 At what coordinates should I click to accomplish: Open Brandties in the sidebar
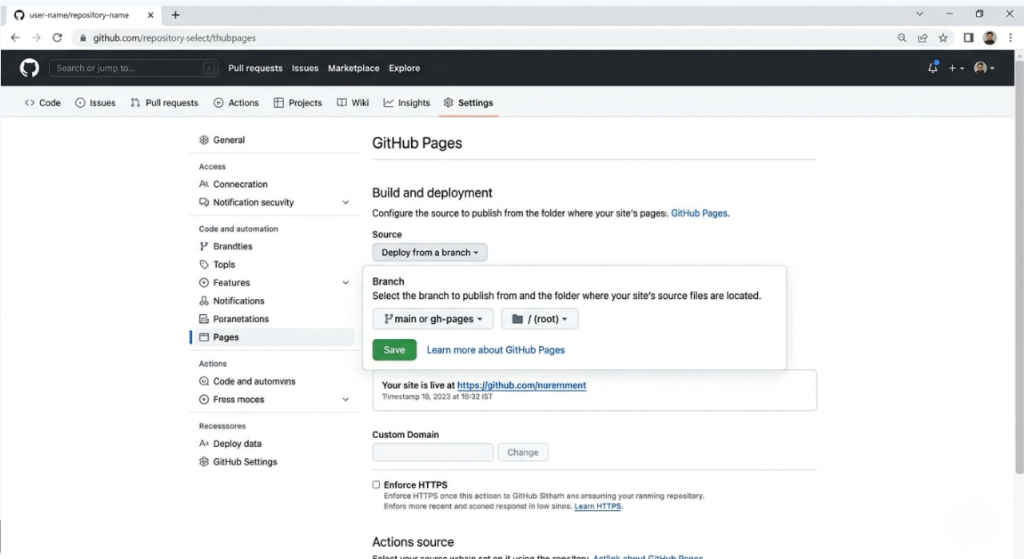226,246
